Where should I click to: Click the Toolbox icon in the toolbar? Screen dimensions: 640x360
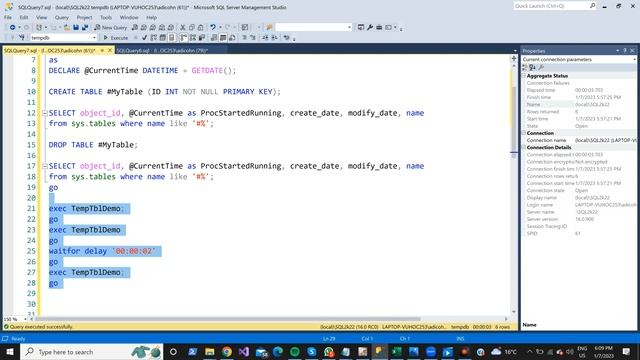click(x=379, y=27)
